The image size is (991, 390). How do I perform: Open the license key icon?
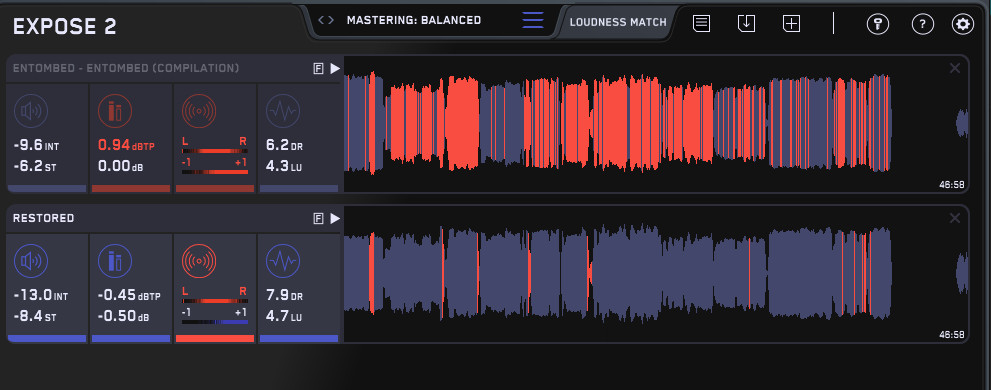point(877,24)
